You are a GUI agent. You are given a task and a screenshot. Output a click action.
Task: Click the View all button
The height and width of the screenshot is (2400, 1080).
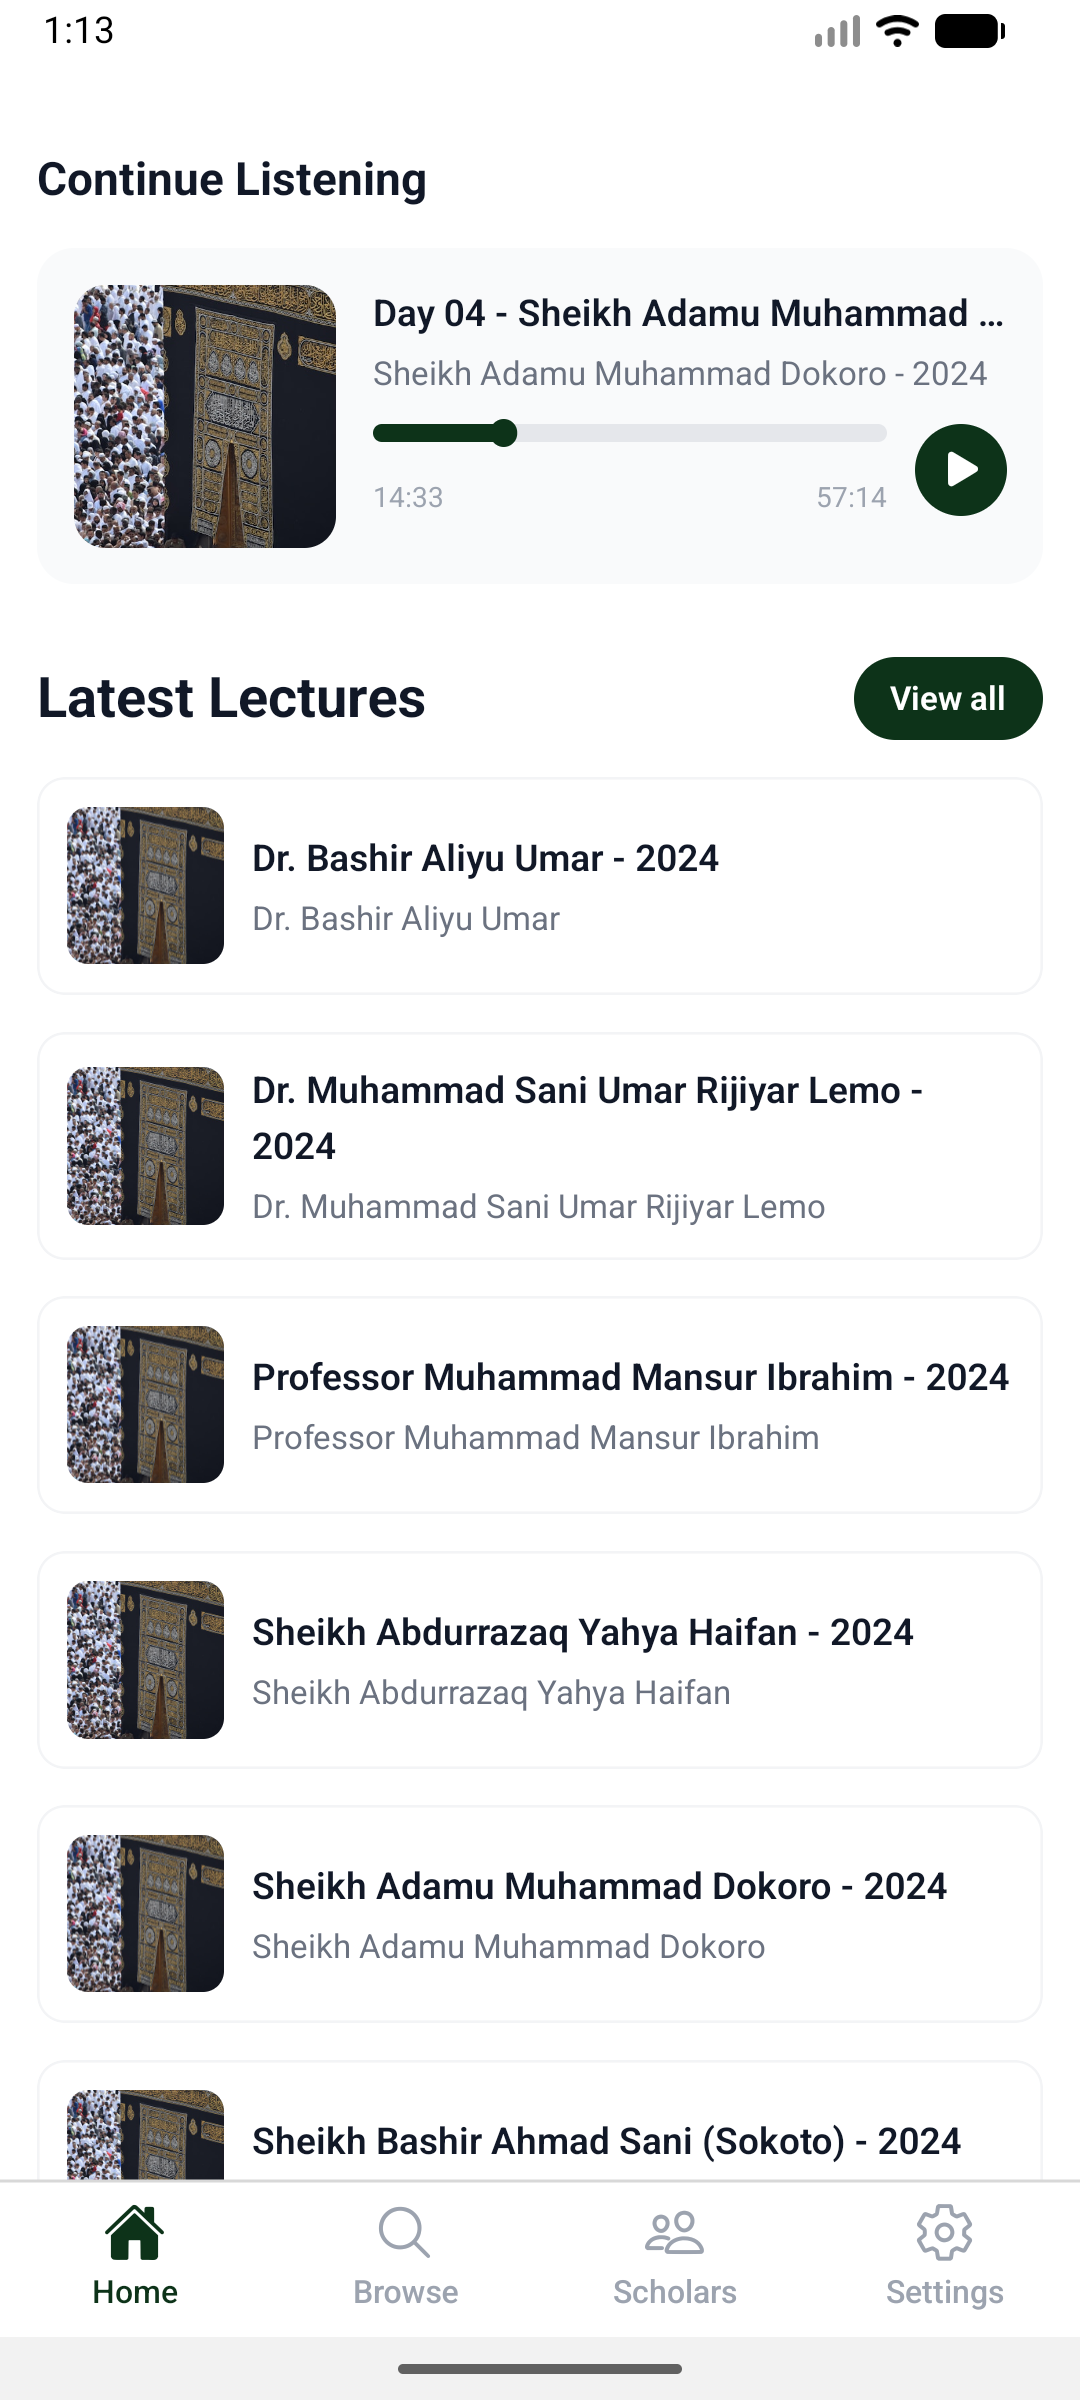click(x=947, y=698)
